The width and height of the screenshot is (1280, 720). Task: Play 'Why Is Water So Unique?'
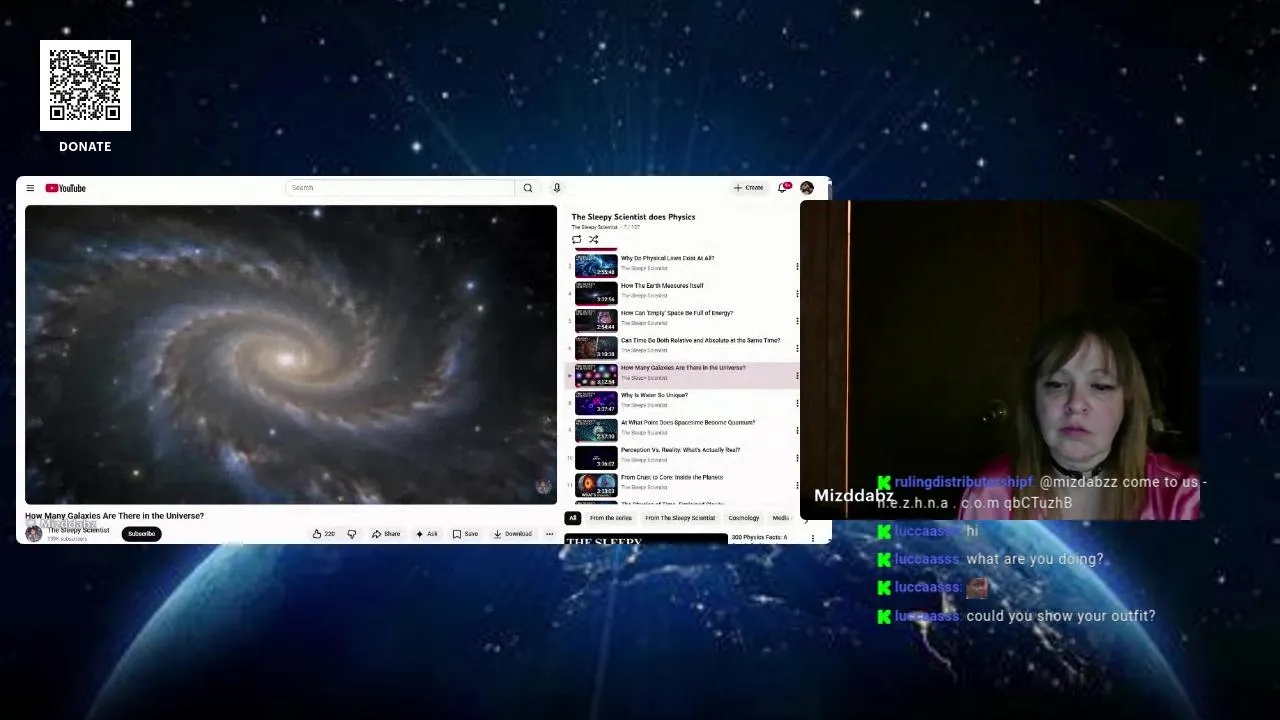[x=654, y=395]
